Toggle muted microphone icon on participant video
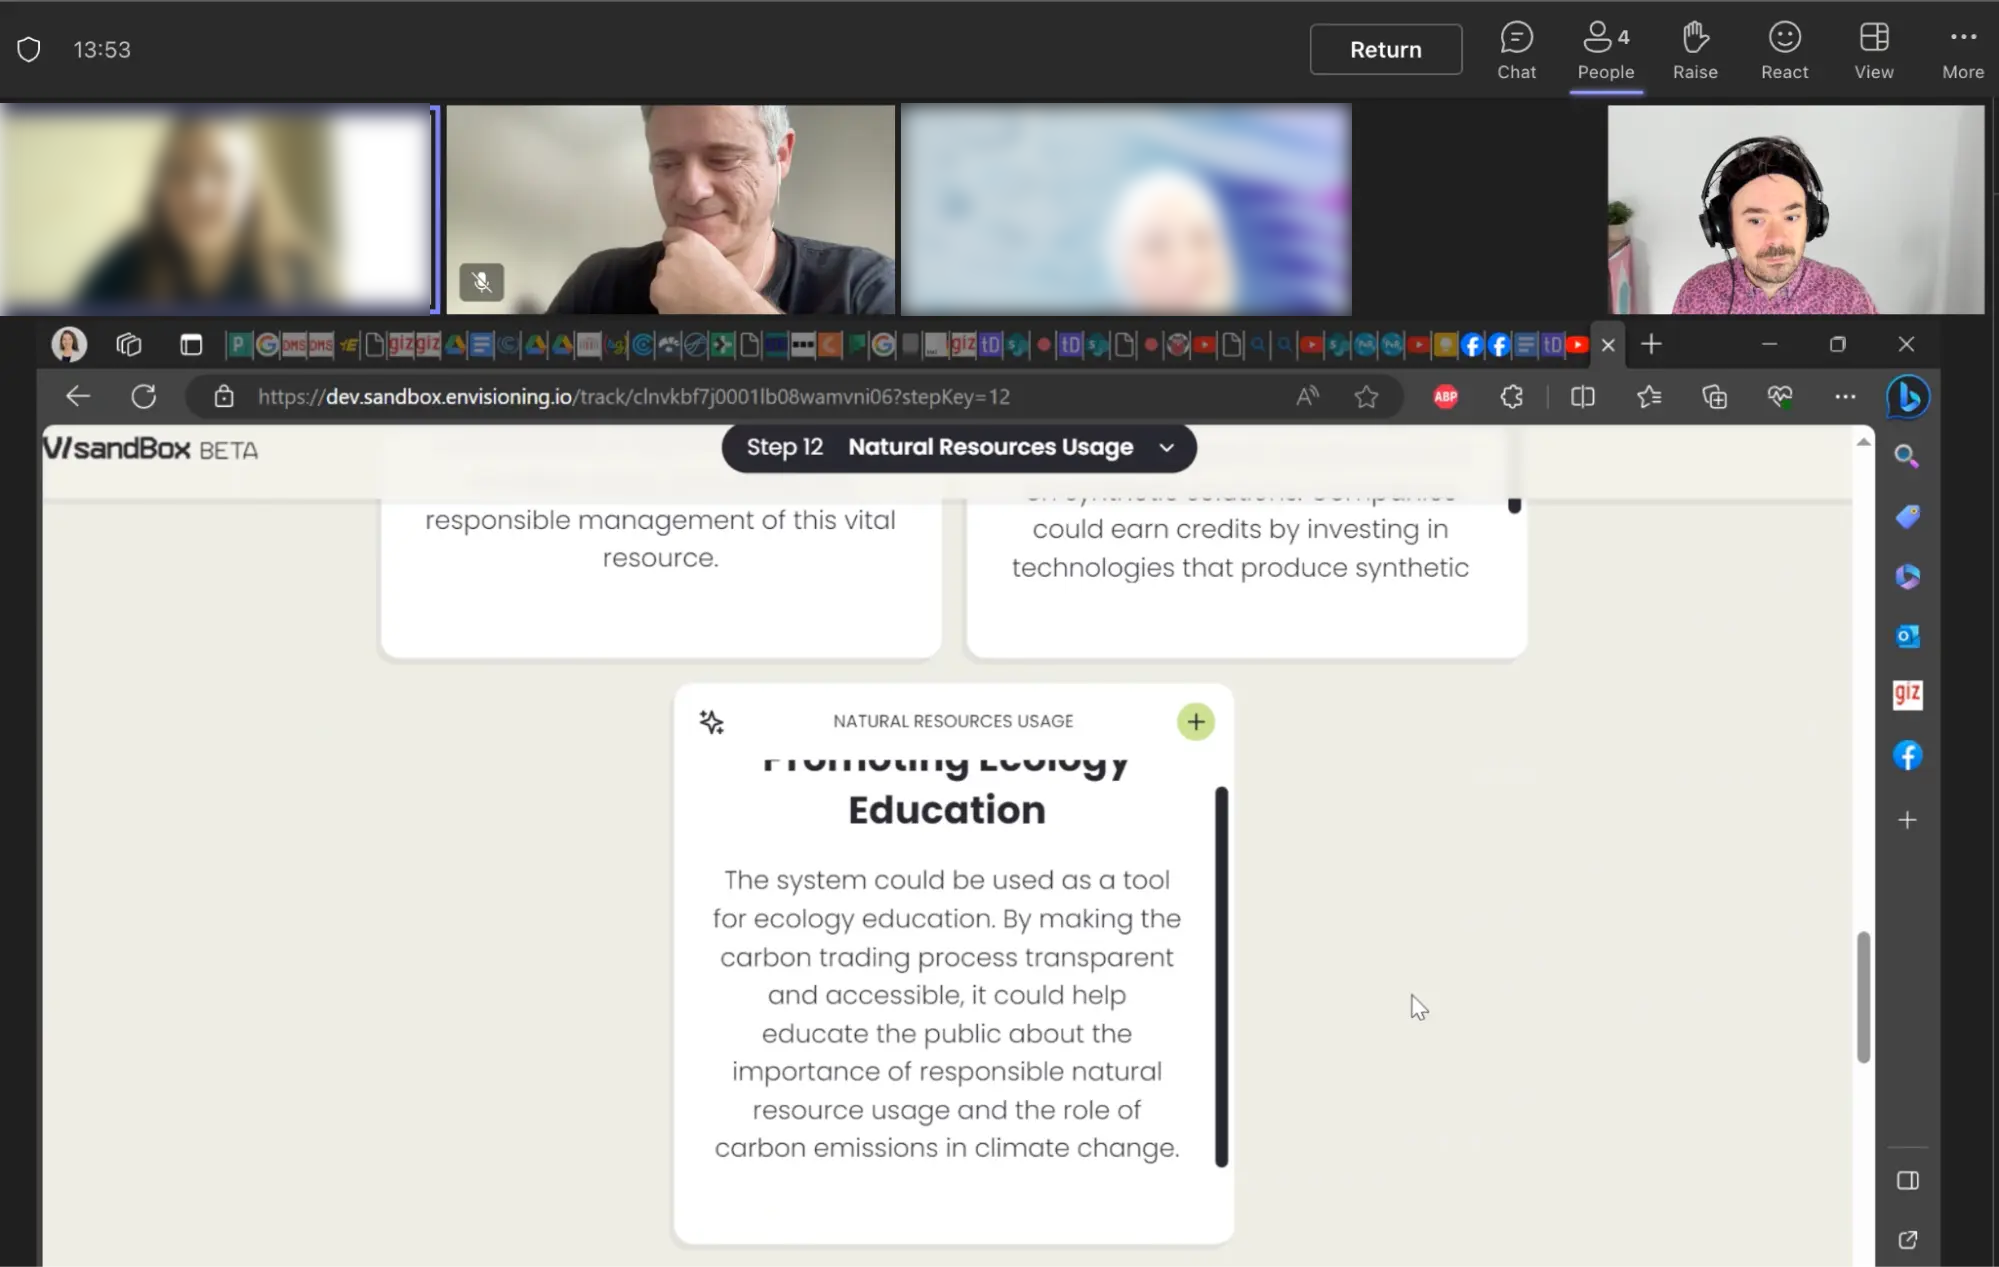The width and height of the screenshot is (1999, 1267). pos(481,283)
